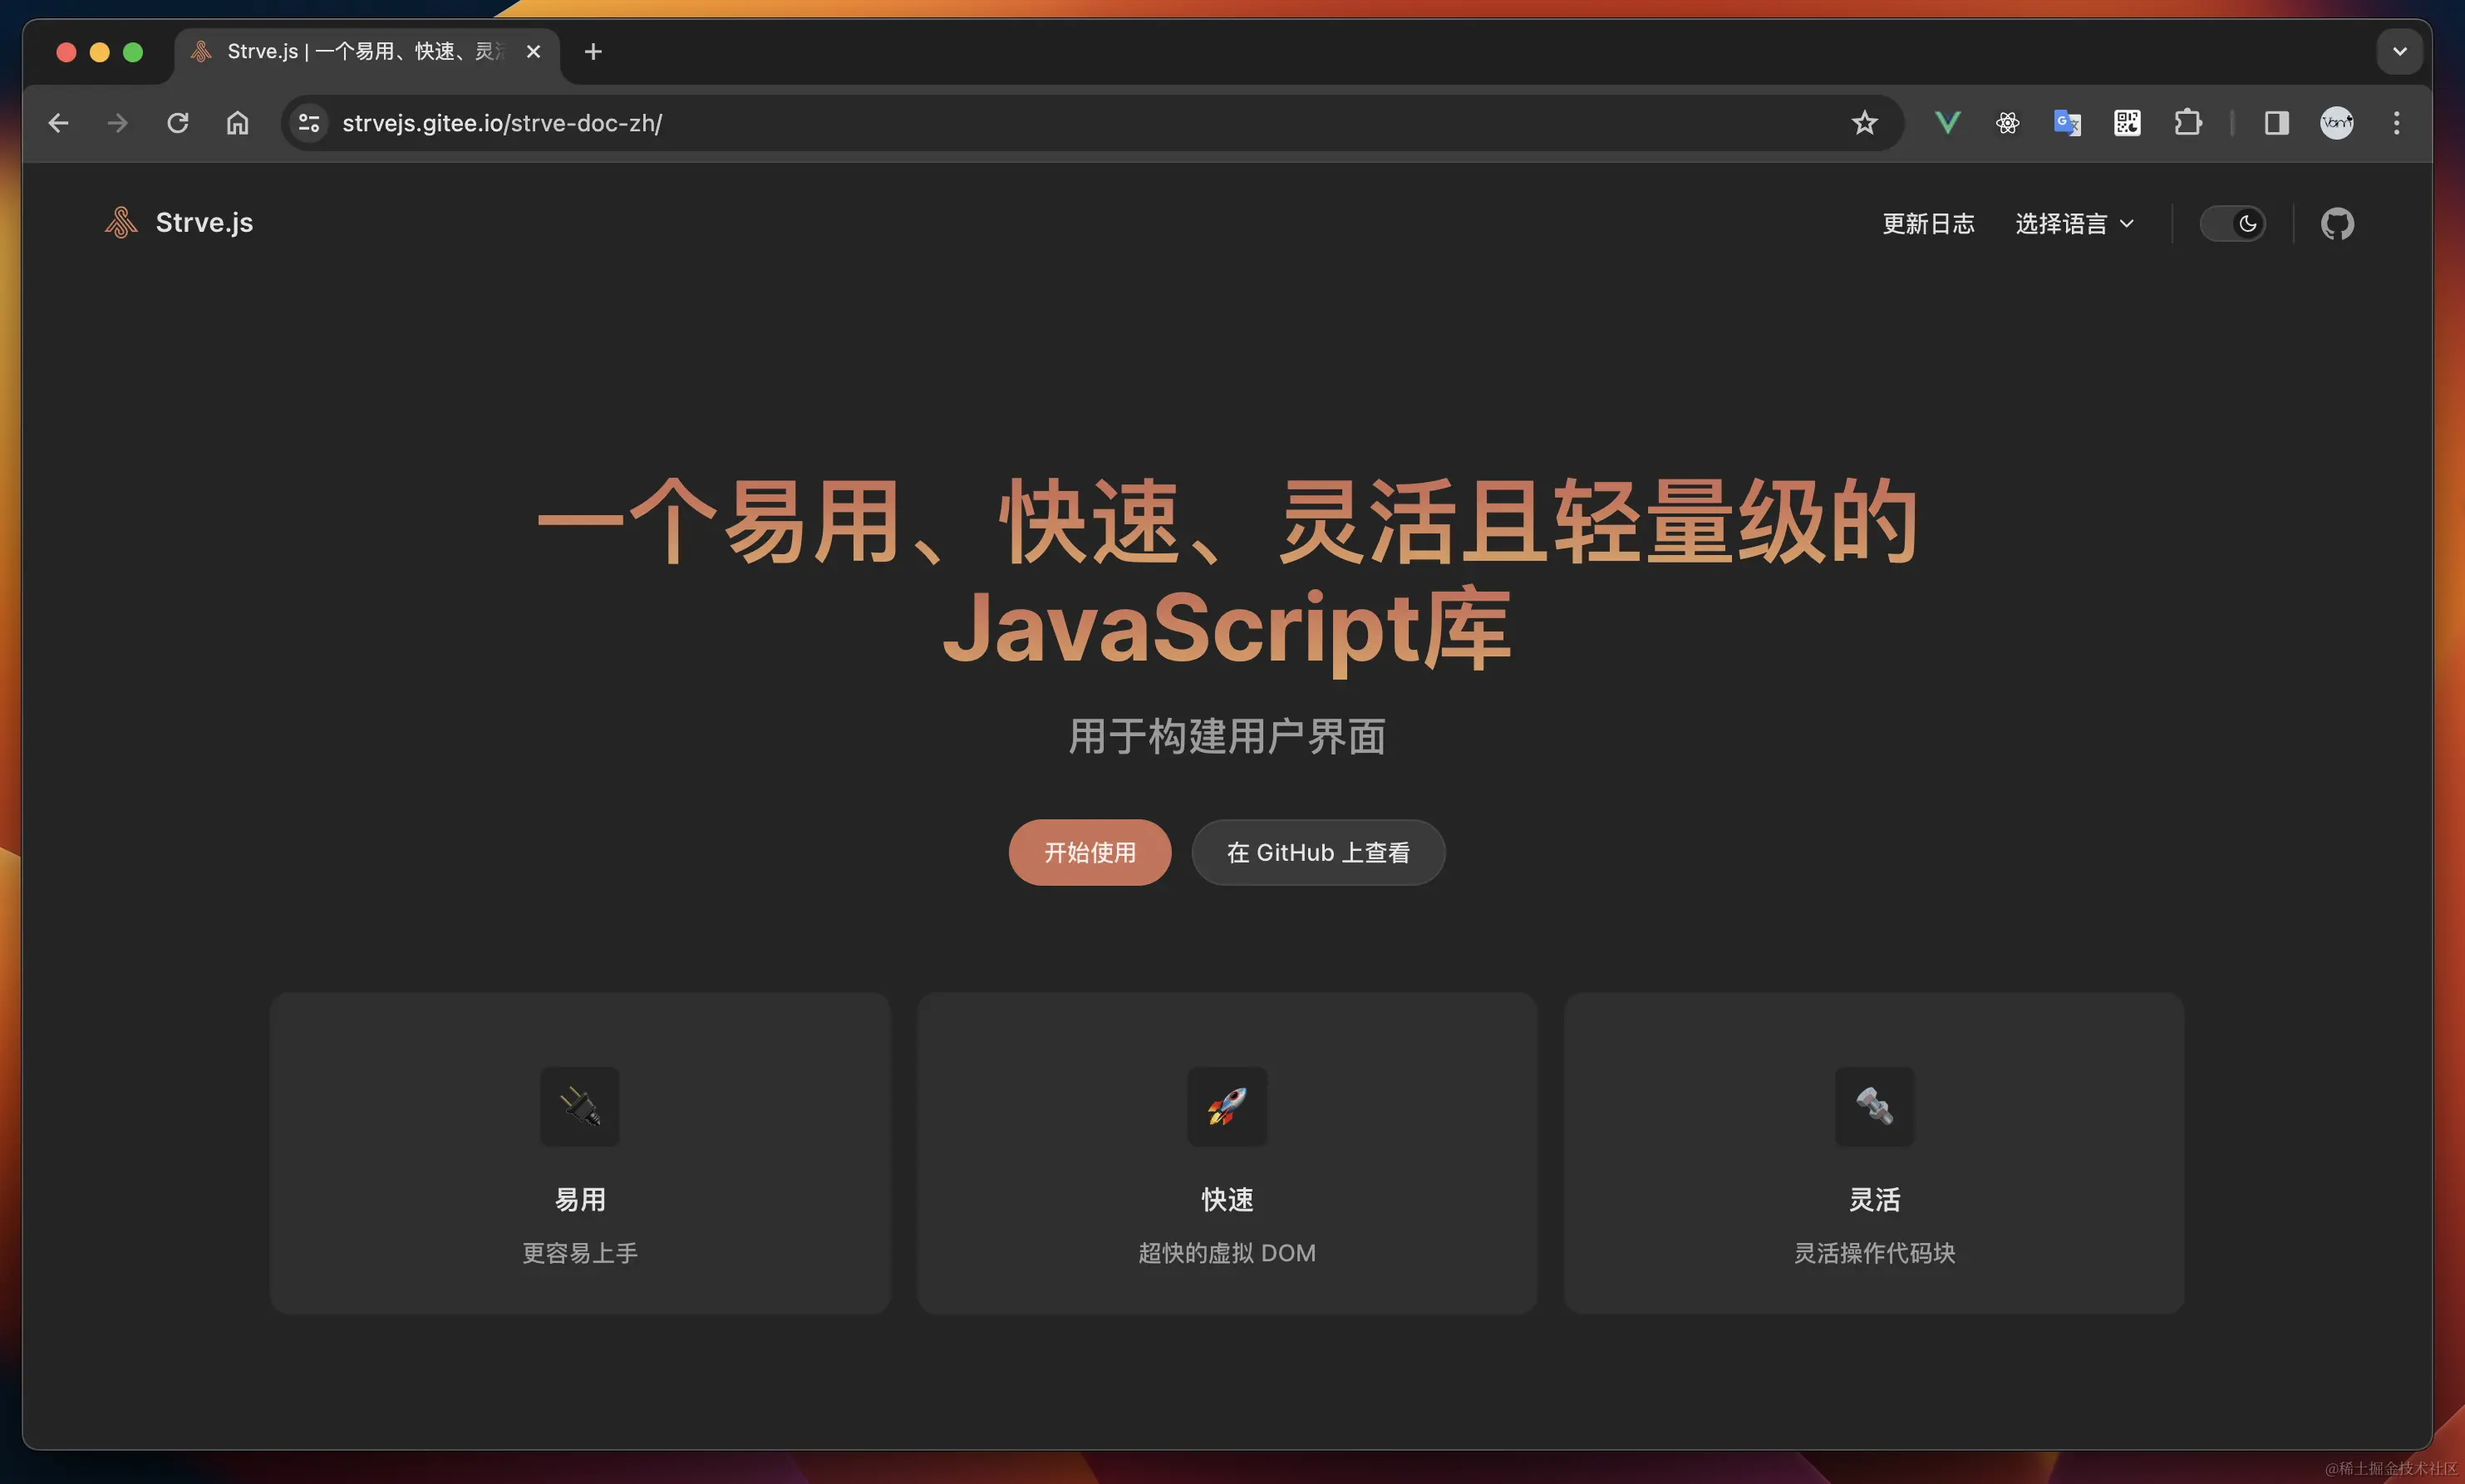The height and width of the screenshot is (1484, 2465).
Task: Open Chrome's three-dot menu
Action: pos(2397,122)
